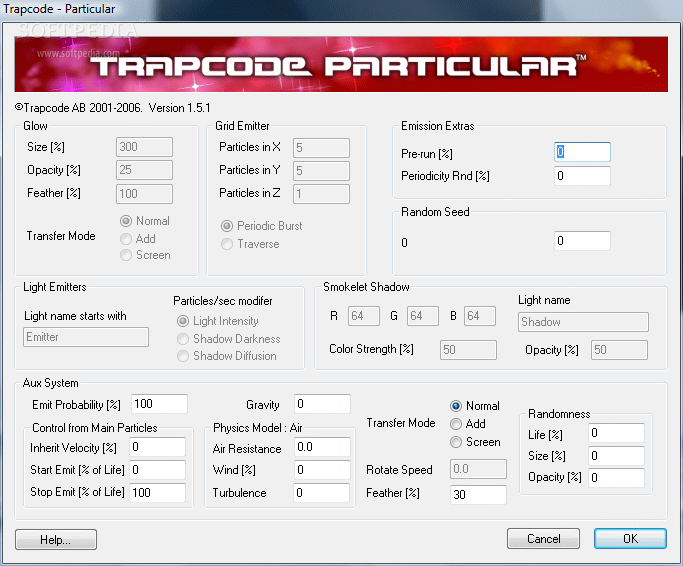This screenshot has height=566, width=683.
Task: Click the Smokelet Shadow R value field
Action: click(x=364, y=316)
